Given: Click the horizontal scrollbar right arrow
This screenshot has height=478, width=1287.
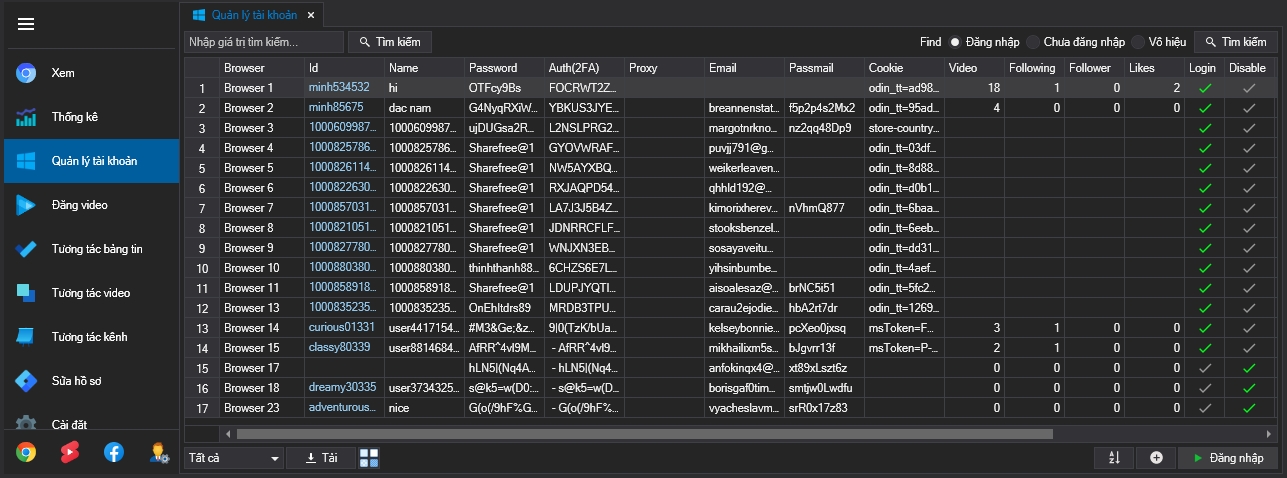Looking at the screenshot, I should coord(1270,434).
